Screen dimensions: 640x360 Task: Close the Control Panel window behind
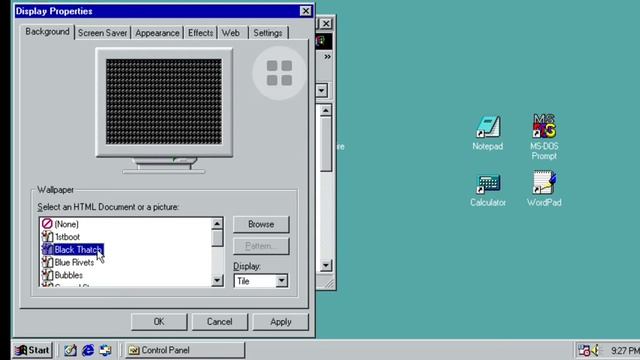point(326,24)
